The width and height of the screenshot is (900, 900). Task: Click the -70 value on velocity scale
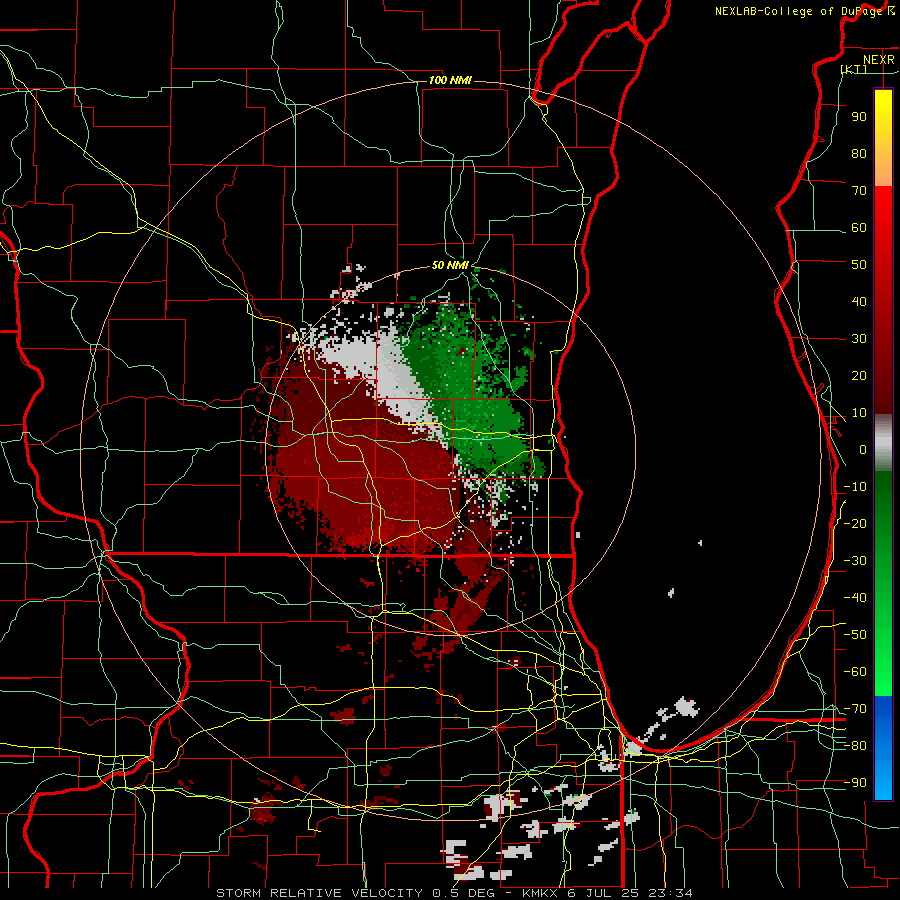point(855,709)
